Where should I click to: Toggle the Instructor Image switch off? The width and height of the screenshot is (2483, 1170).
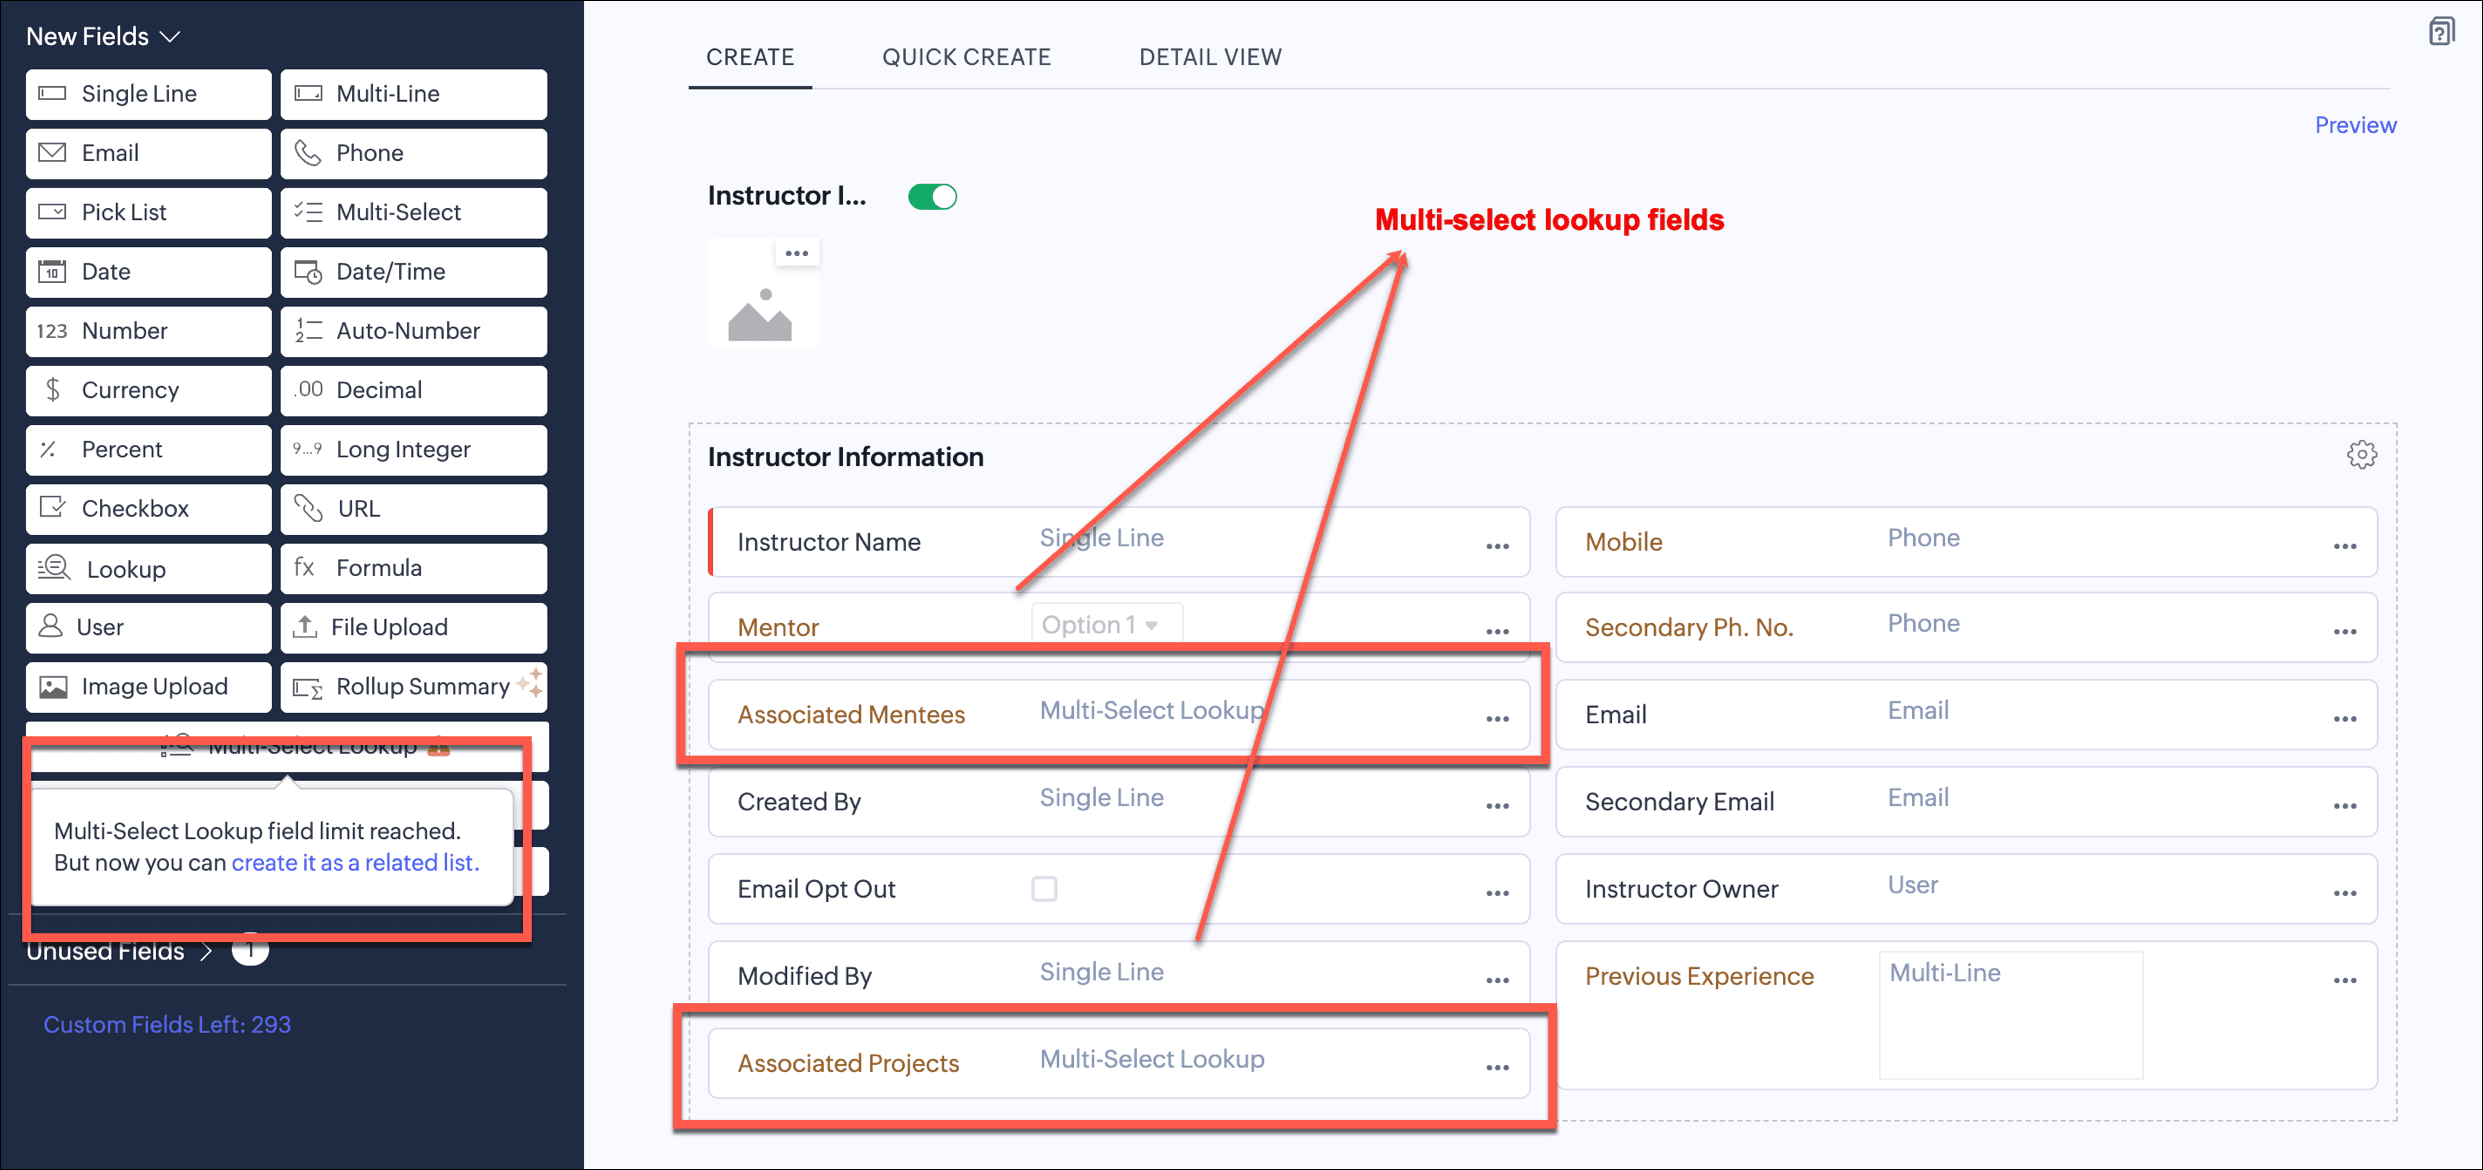[932, 196]
